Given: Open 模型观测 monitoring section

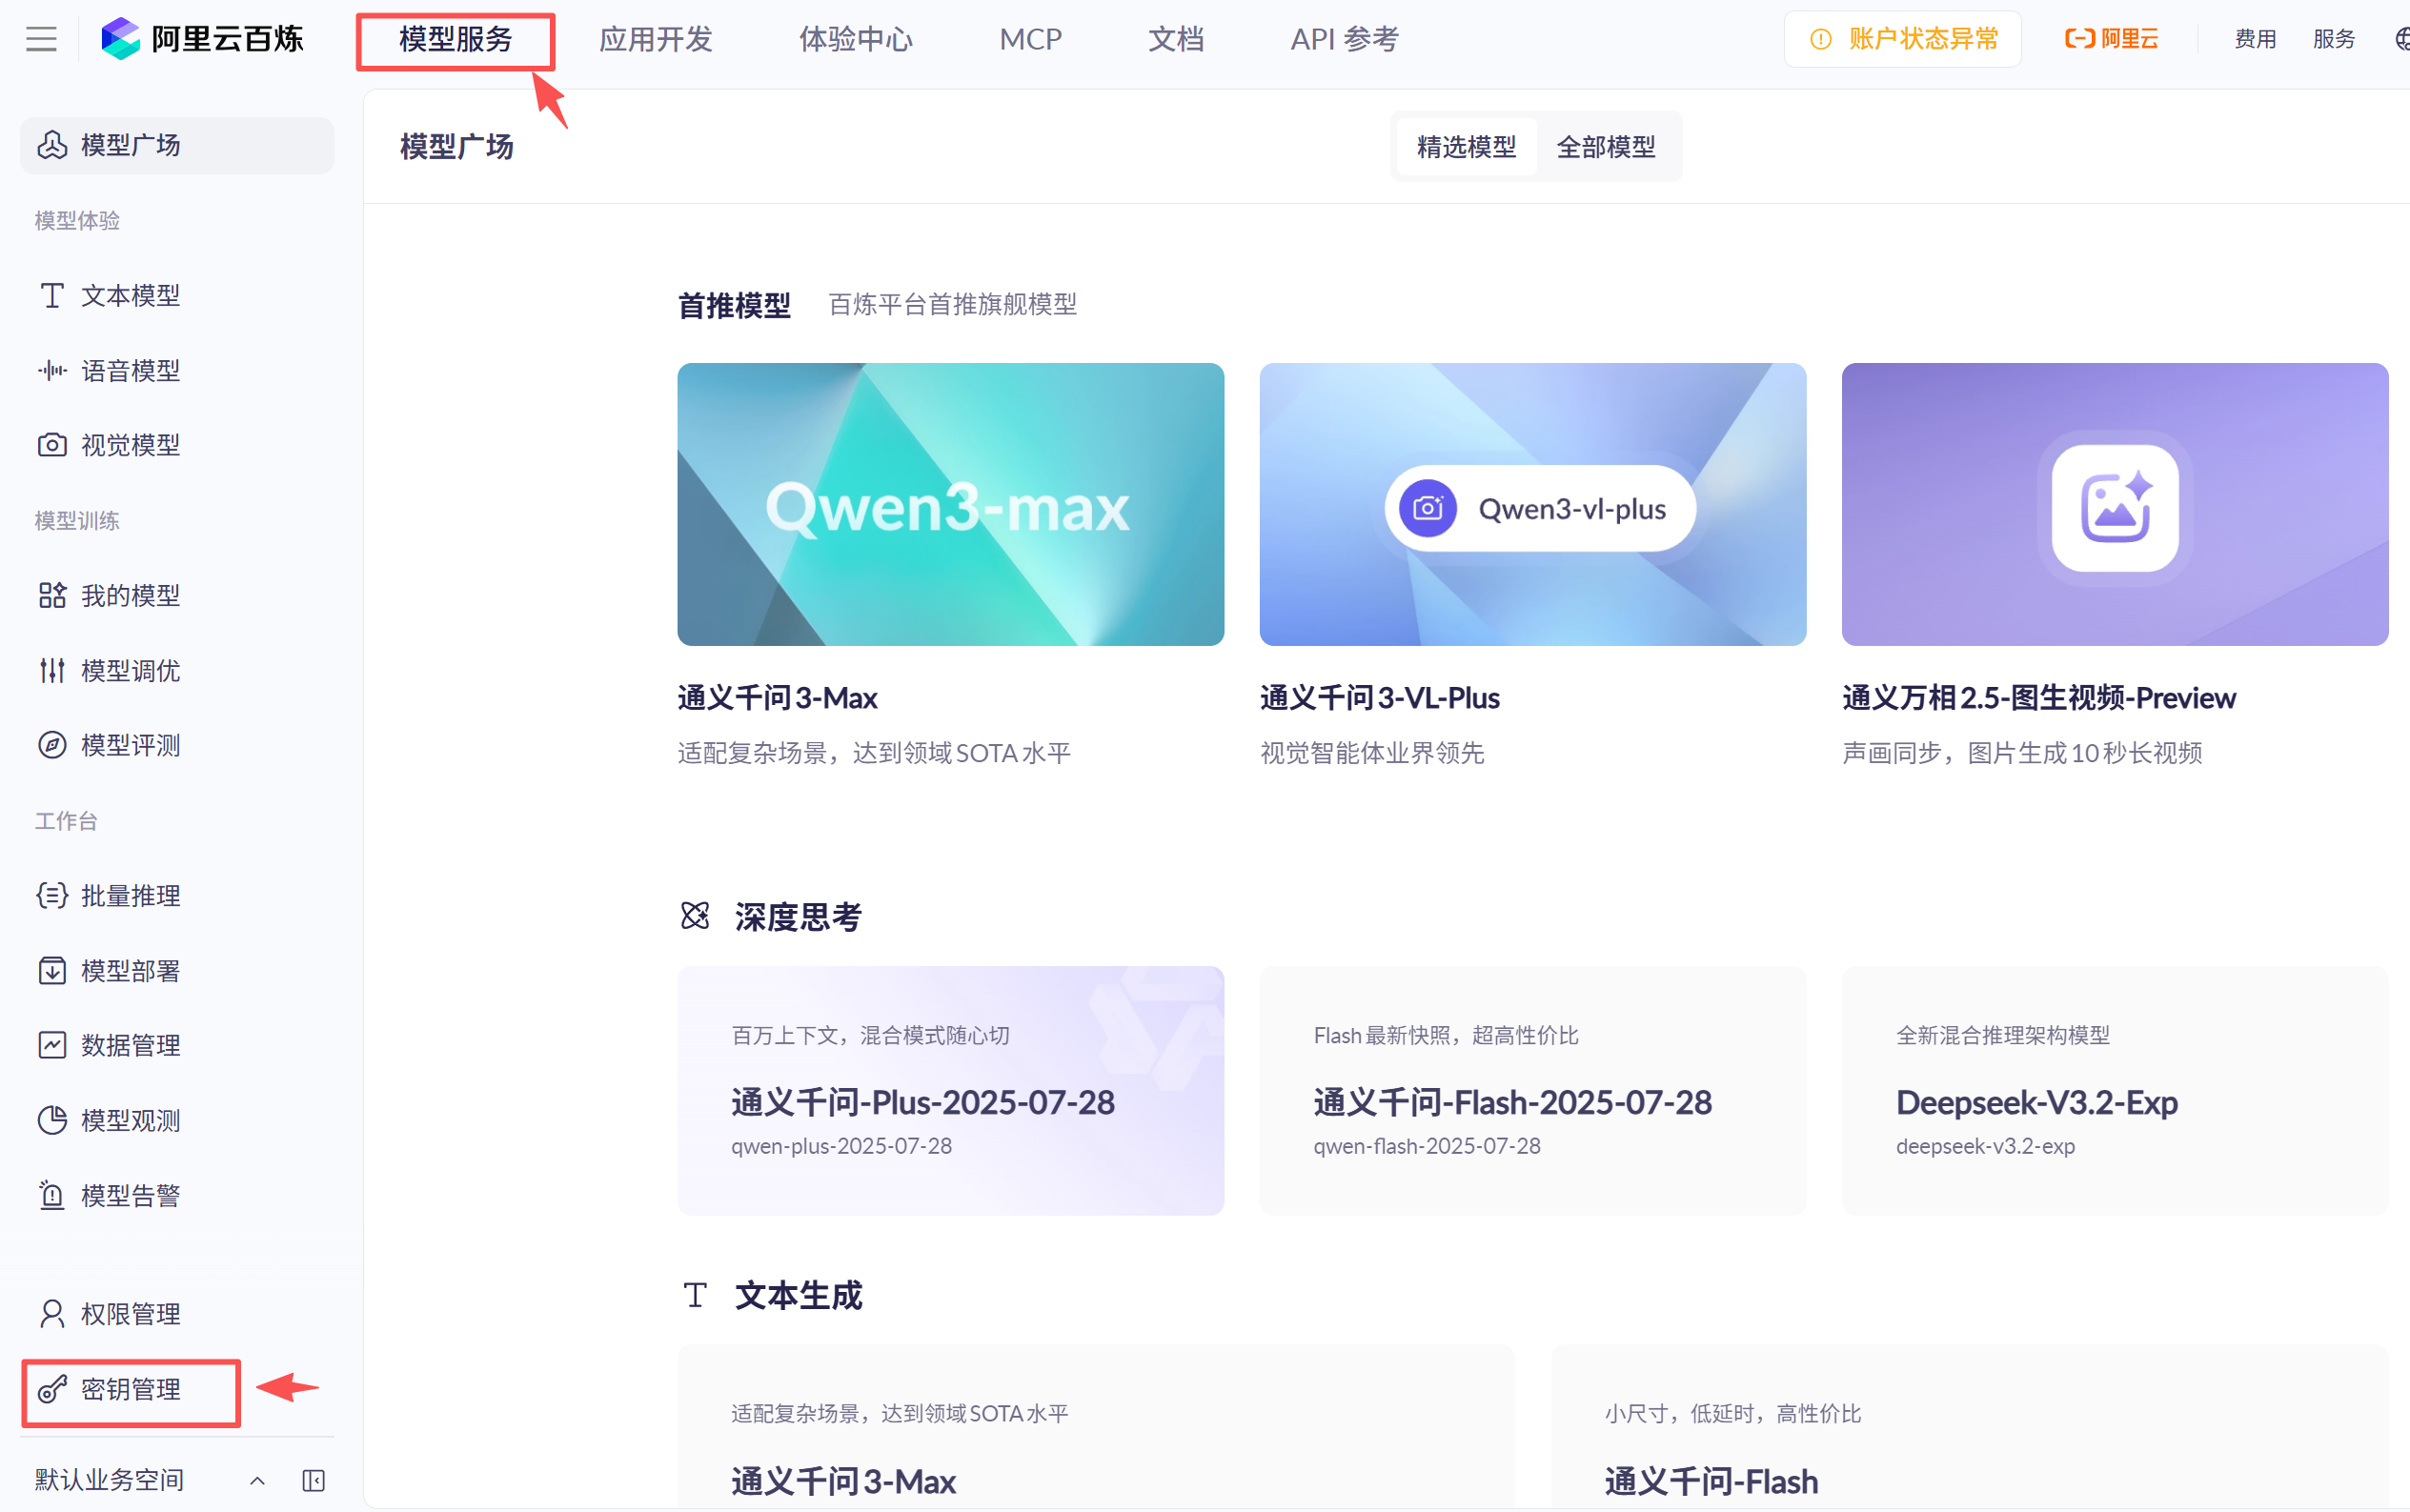Looking at the screenshot, I should [52, 1120].
